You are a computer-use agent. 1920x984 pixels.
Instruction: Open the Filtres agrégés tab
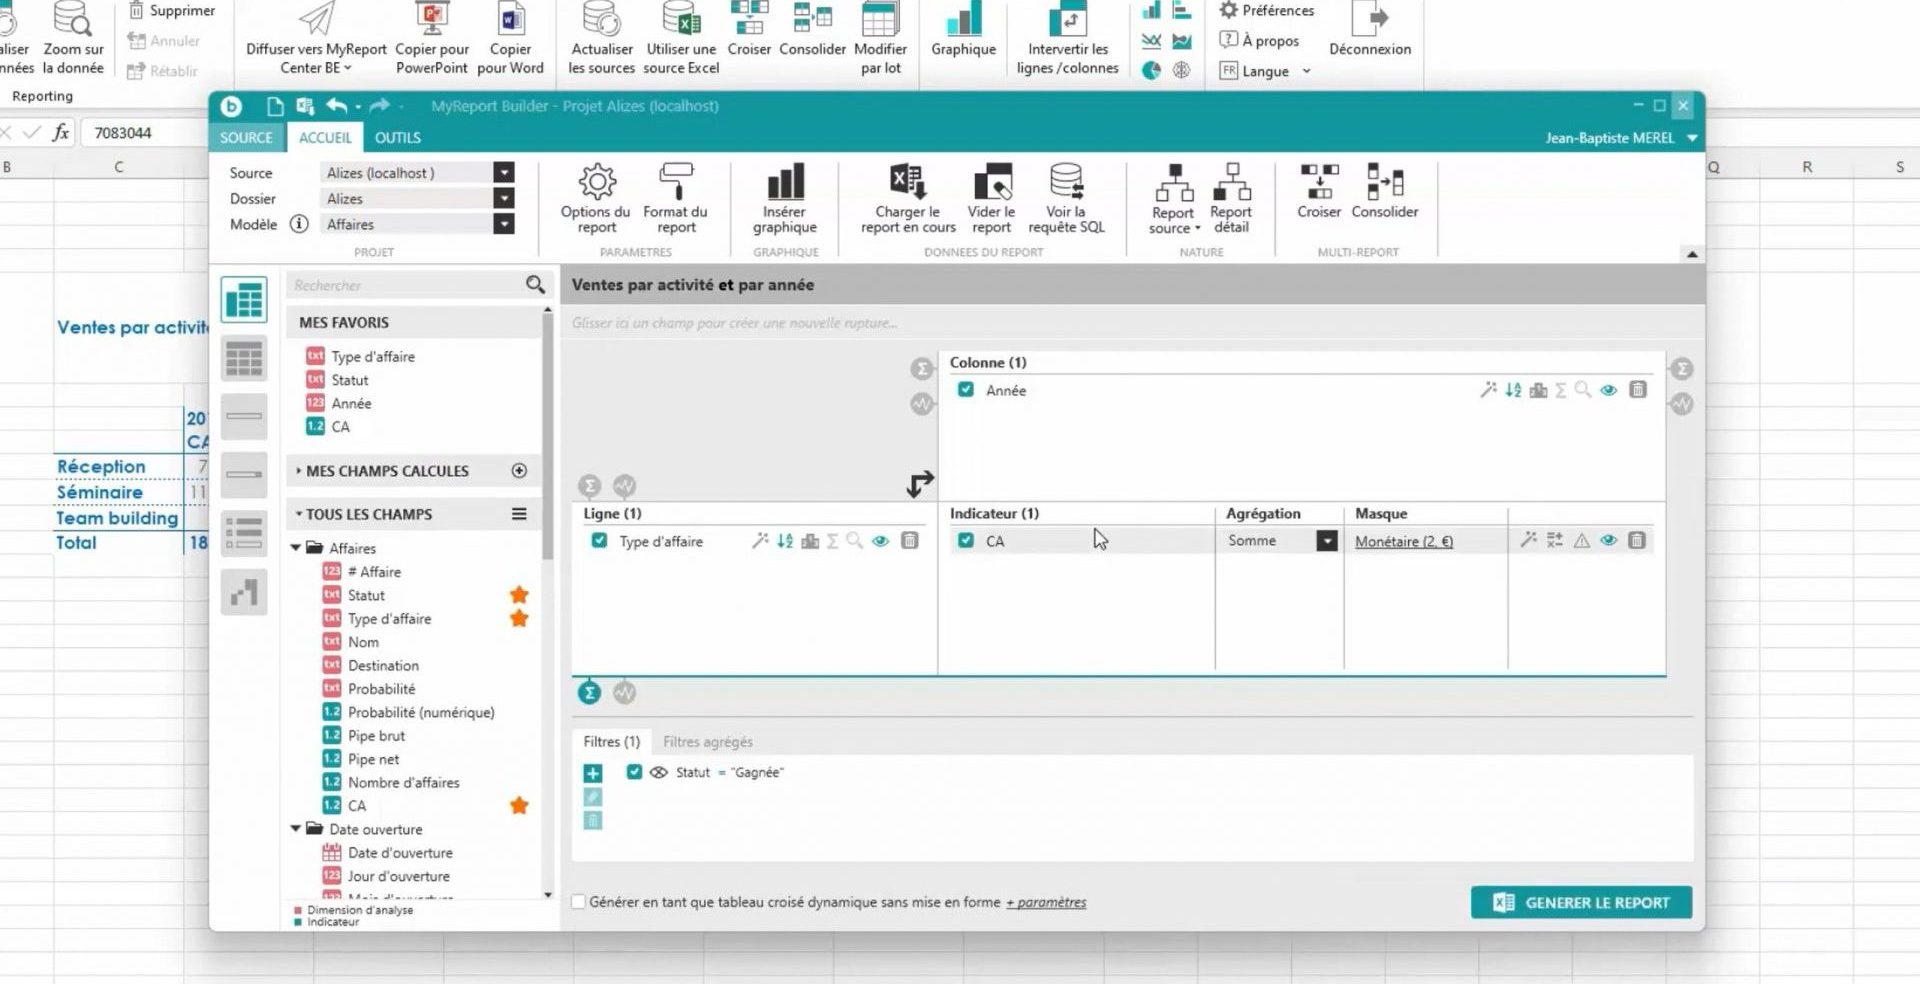pos(707,742)
